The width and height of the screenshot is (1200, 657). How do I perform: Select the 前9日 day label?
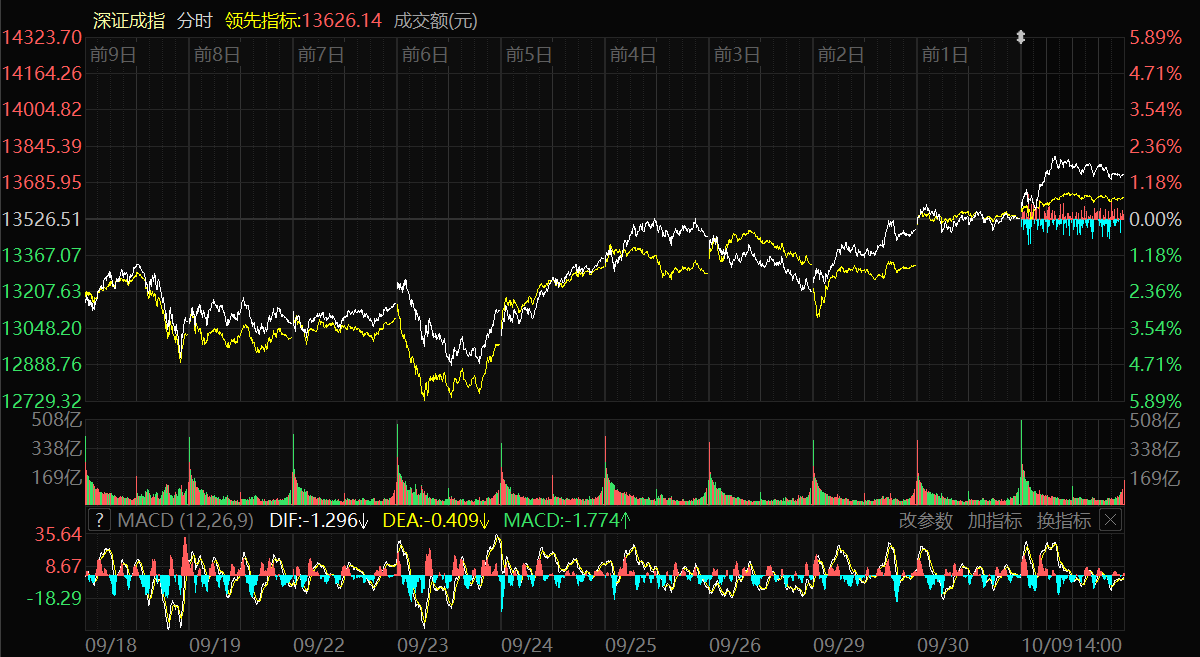pos(112,55)
